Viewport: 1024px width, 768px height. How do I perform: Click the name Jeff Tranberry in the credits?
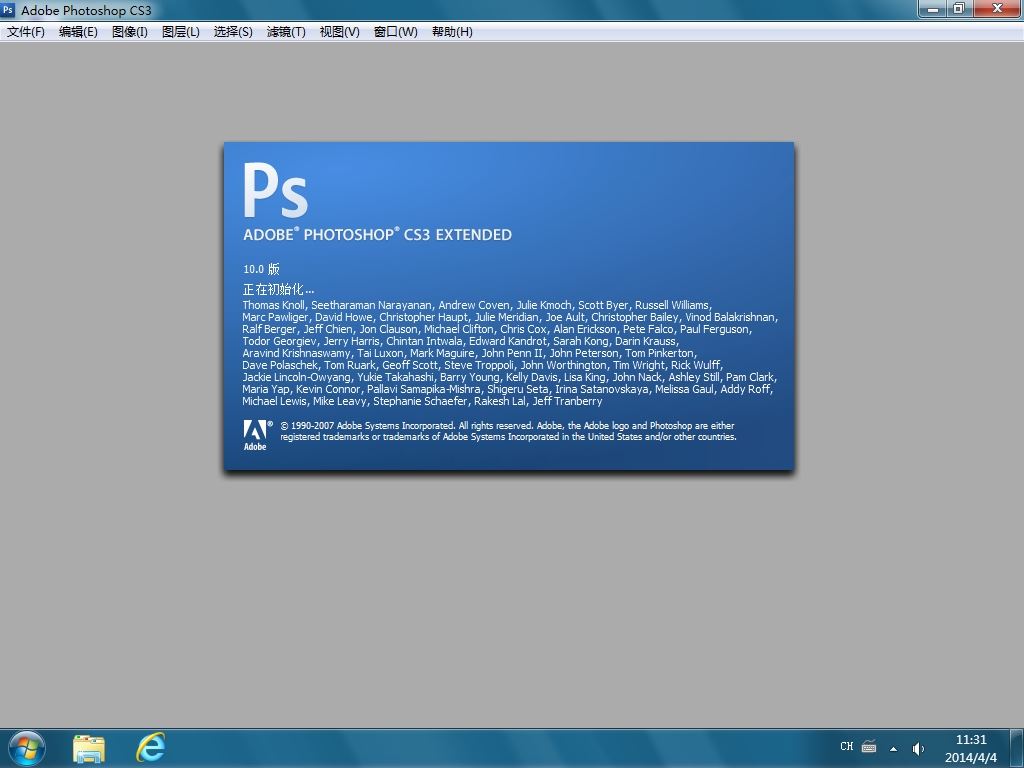point(567,401)
